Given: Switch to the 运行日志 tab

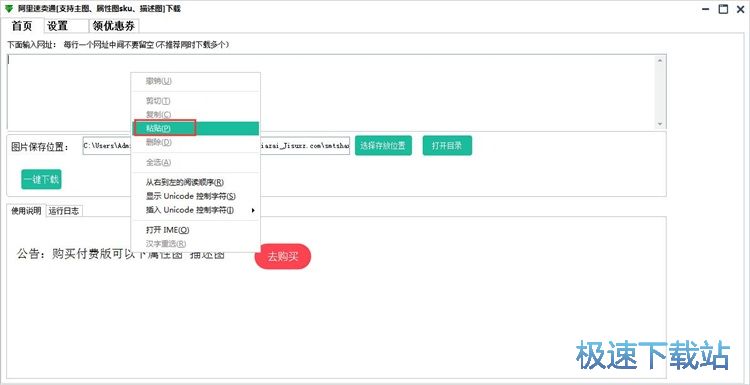Looking at the screenshot, I should [64, 211].
